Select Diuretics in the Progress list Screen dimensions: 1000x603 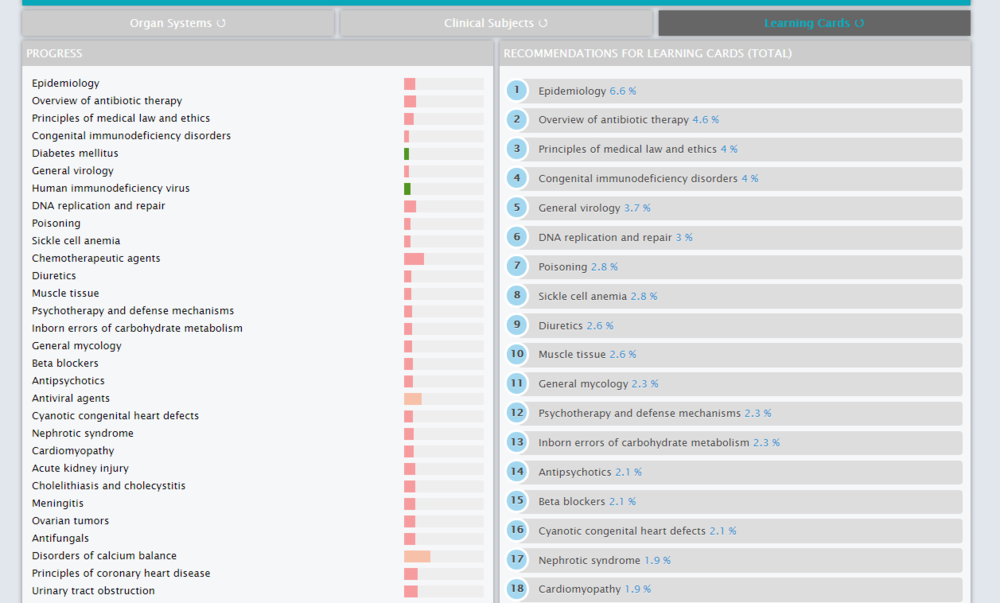pos(54,276)
